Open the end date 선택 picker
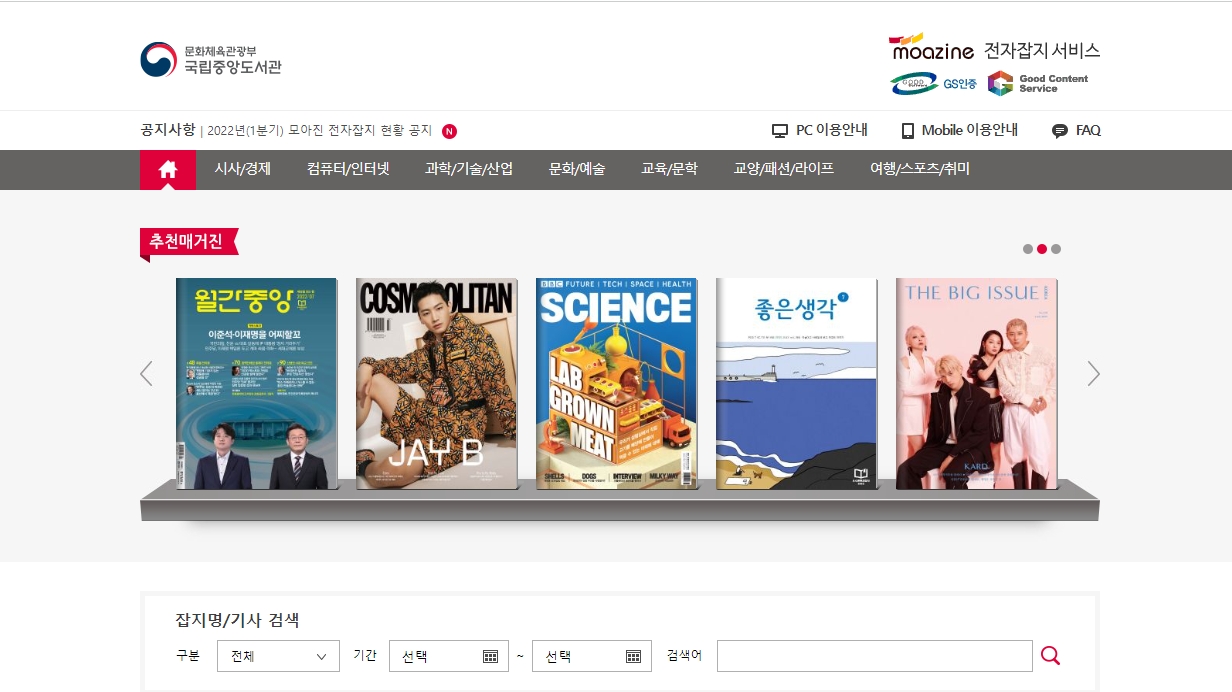 [x=592, y=656]
